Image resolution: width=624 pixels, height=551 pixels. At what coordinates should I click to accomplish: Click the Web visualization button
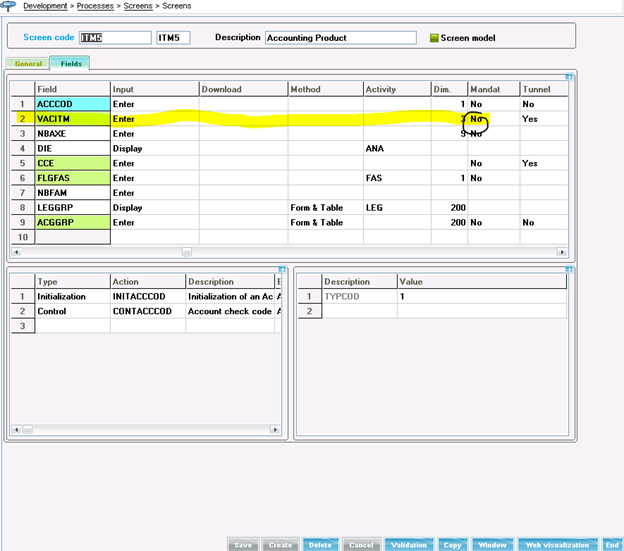[x=557, y=545]
